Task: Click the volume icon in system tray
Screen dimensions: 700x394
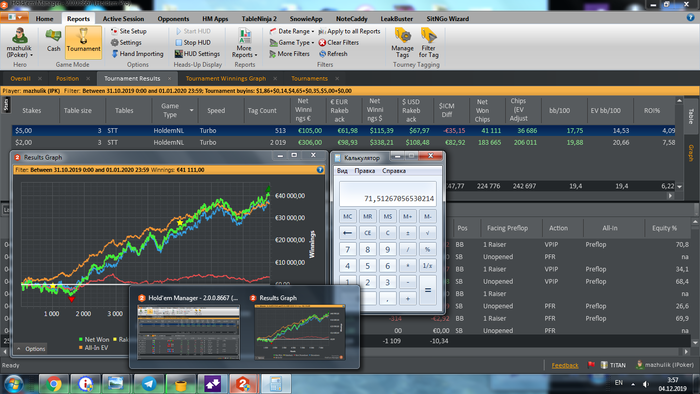Action: [x=646, y=384]
